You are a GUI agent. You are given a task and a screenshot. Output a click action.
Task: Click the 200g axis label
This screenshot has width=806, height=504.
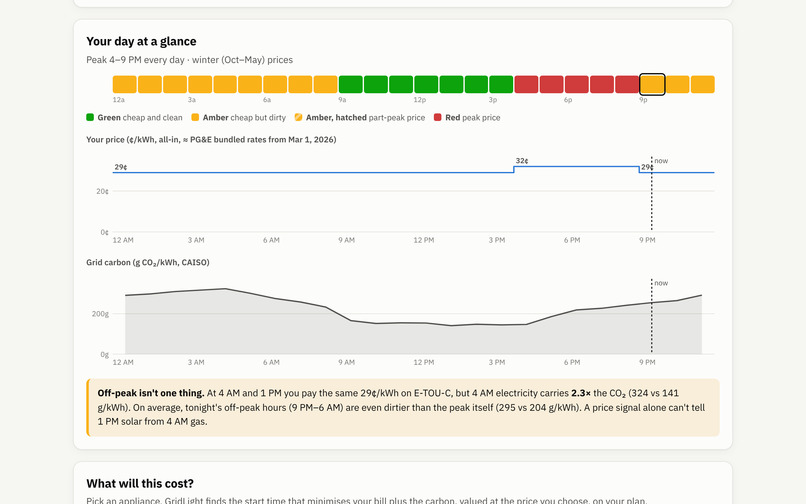tap(100, 314)
